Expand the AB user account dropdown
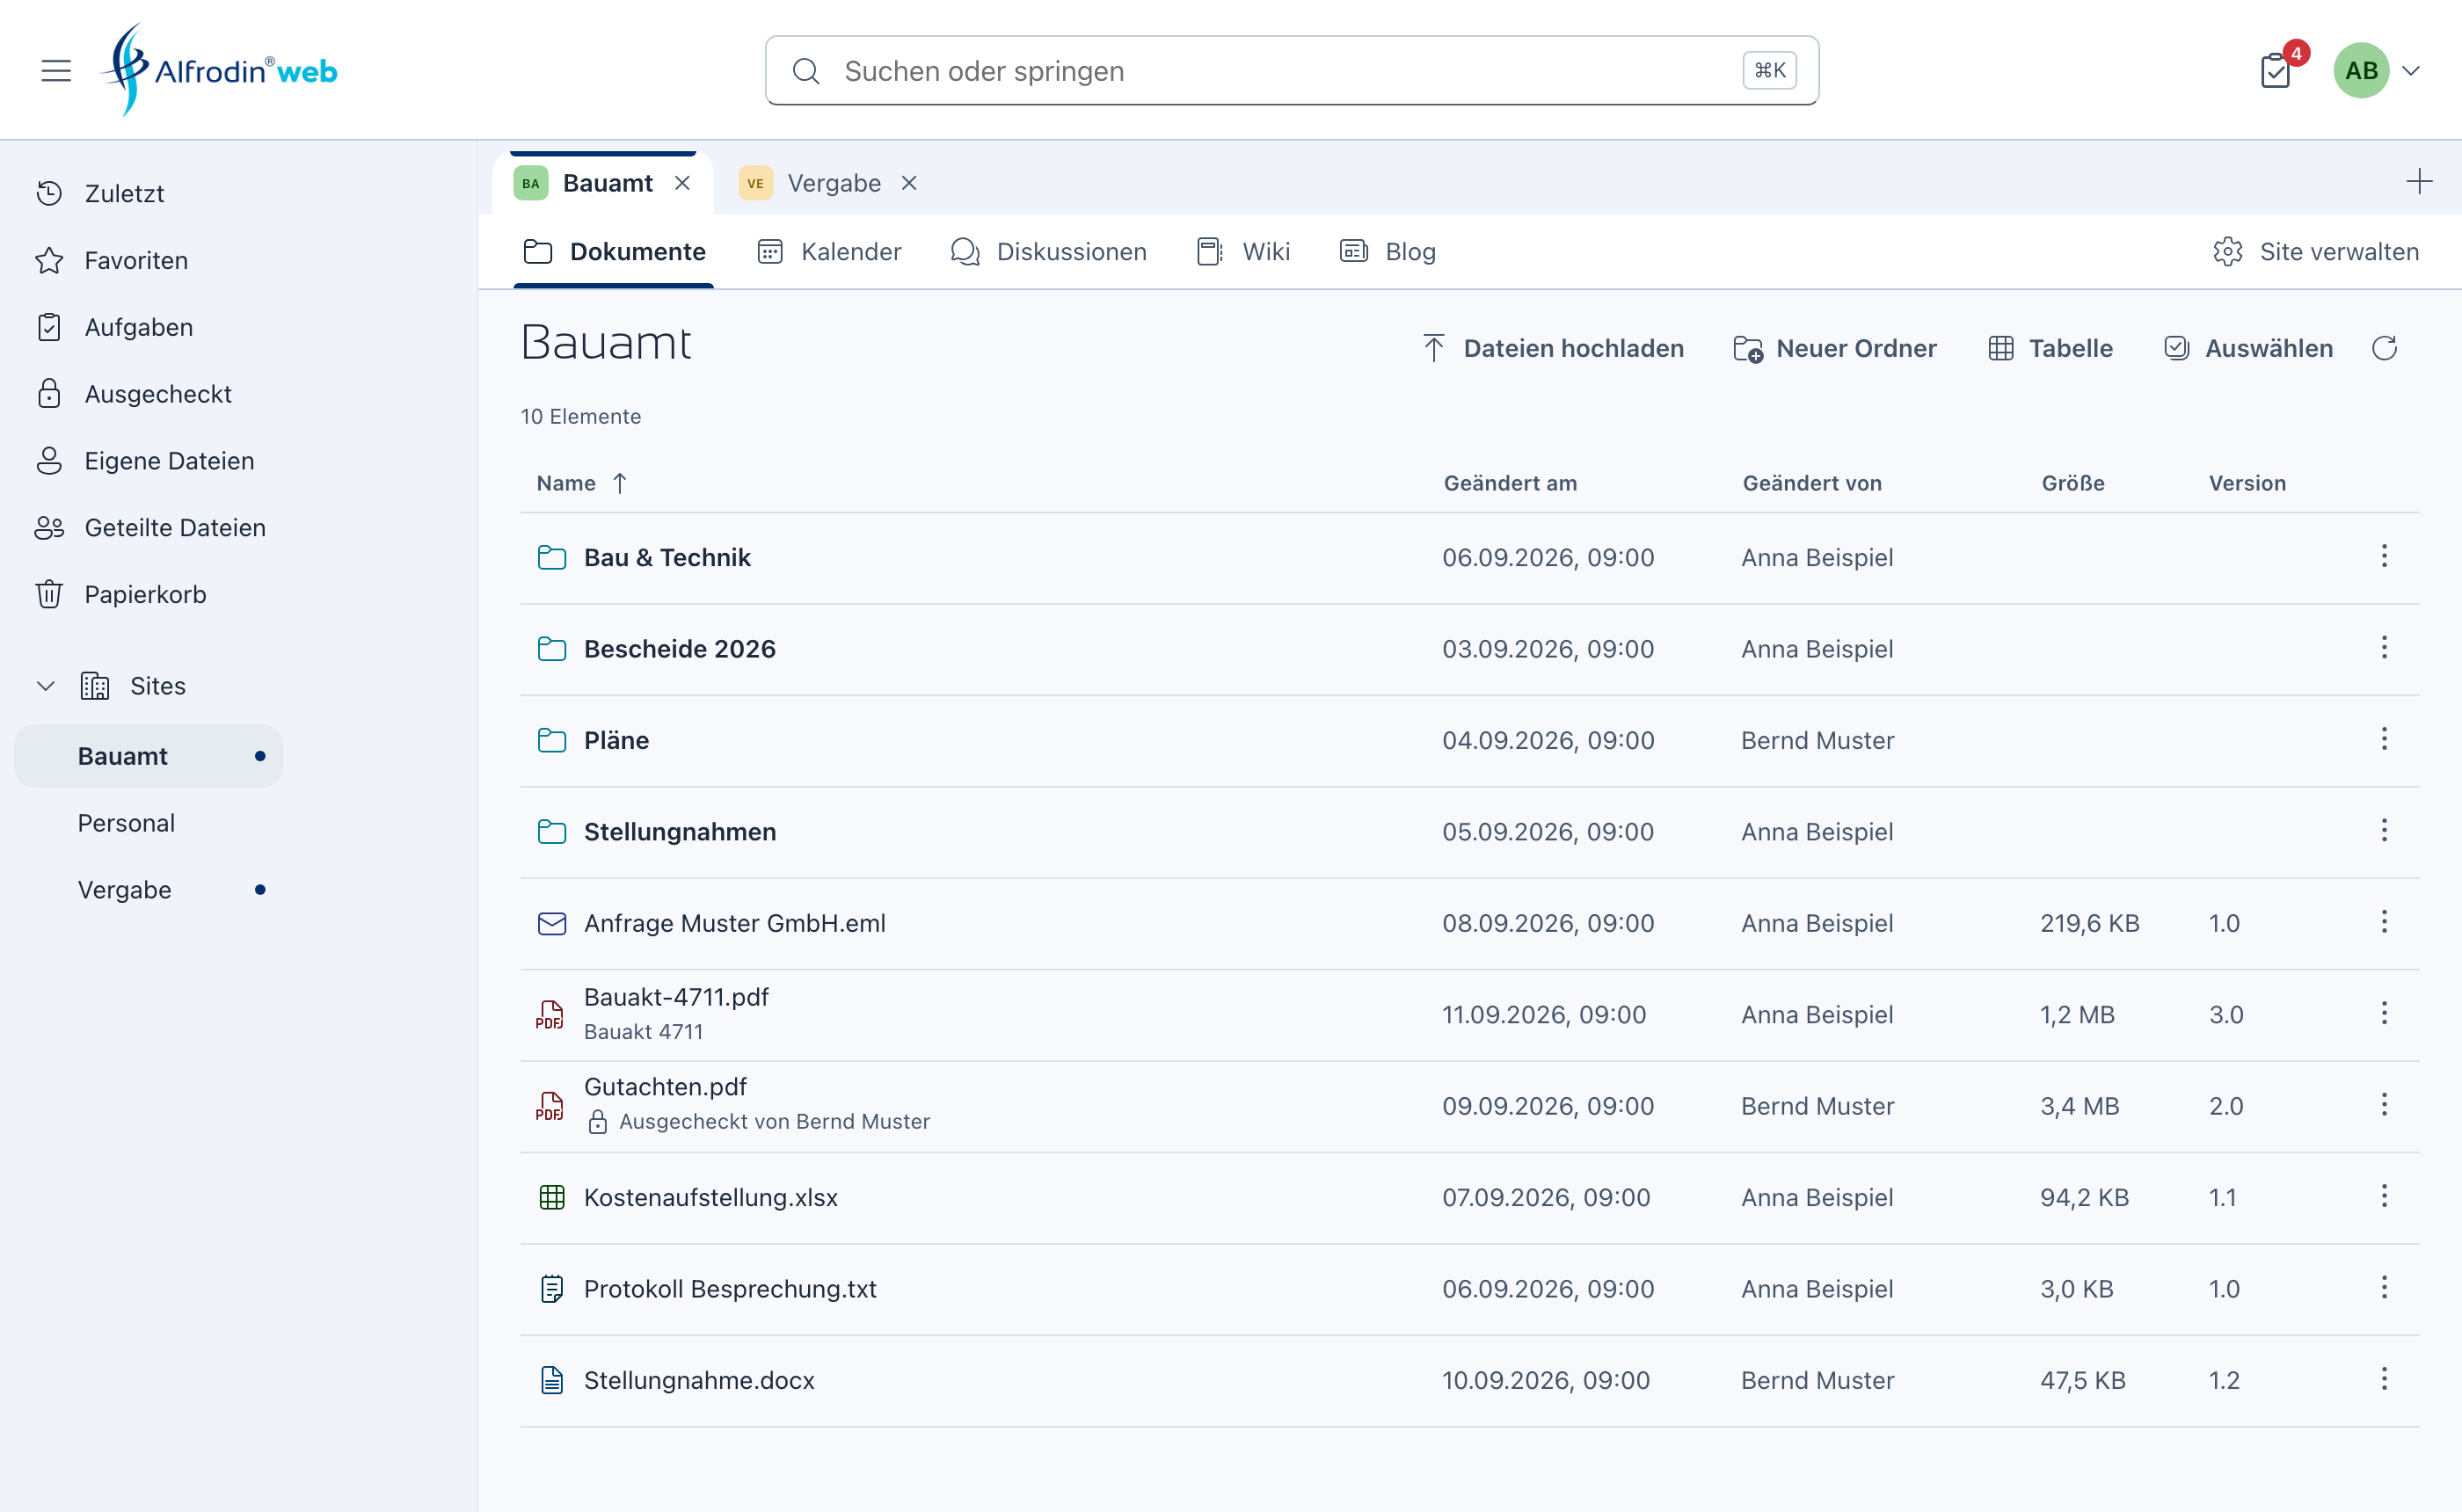Viewport: 2462px width, 1512px height. point(2410,71)
